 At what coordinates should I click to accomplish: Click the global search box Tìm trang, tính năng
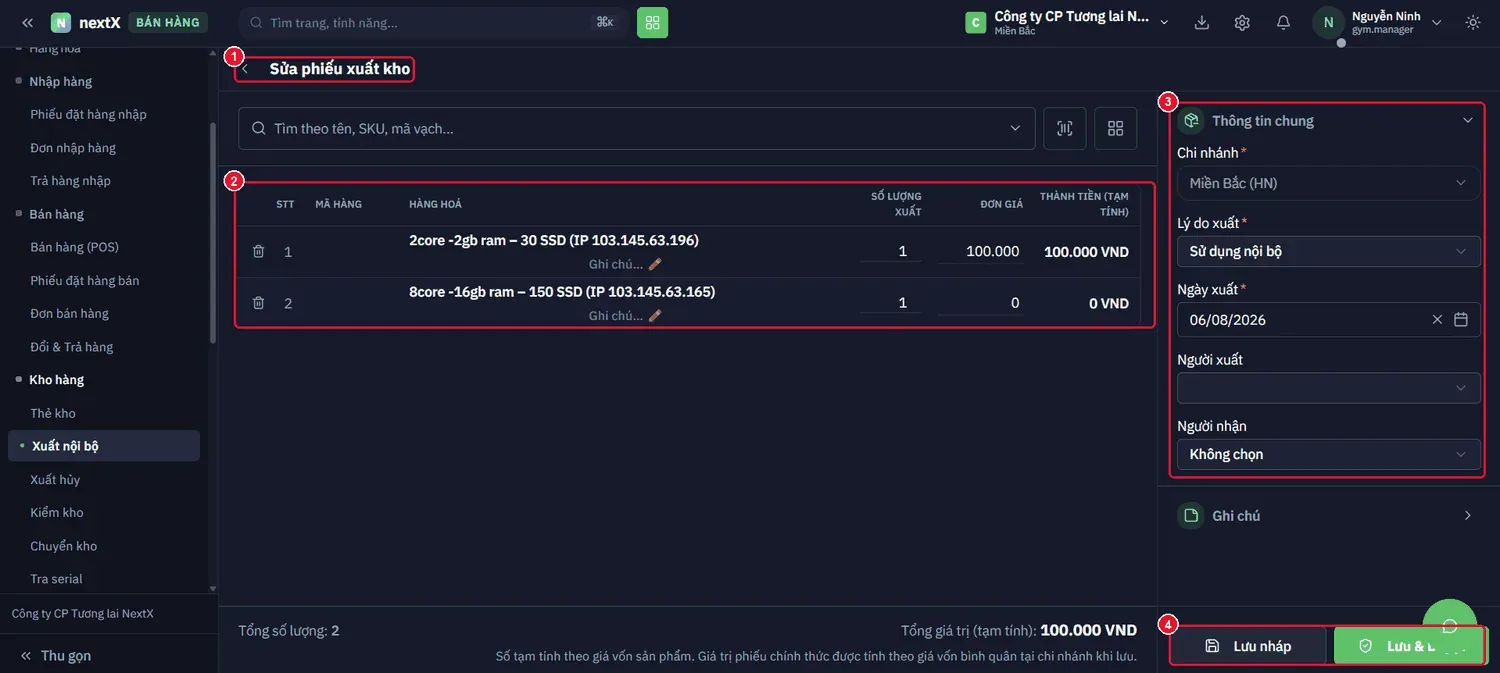point(432,22)
